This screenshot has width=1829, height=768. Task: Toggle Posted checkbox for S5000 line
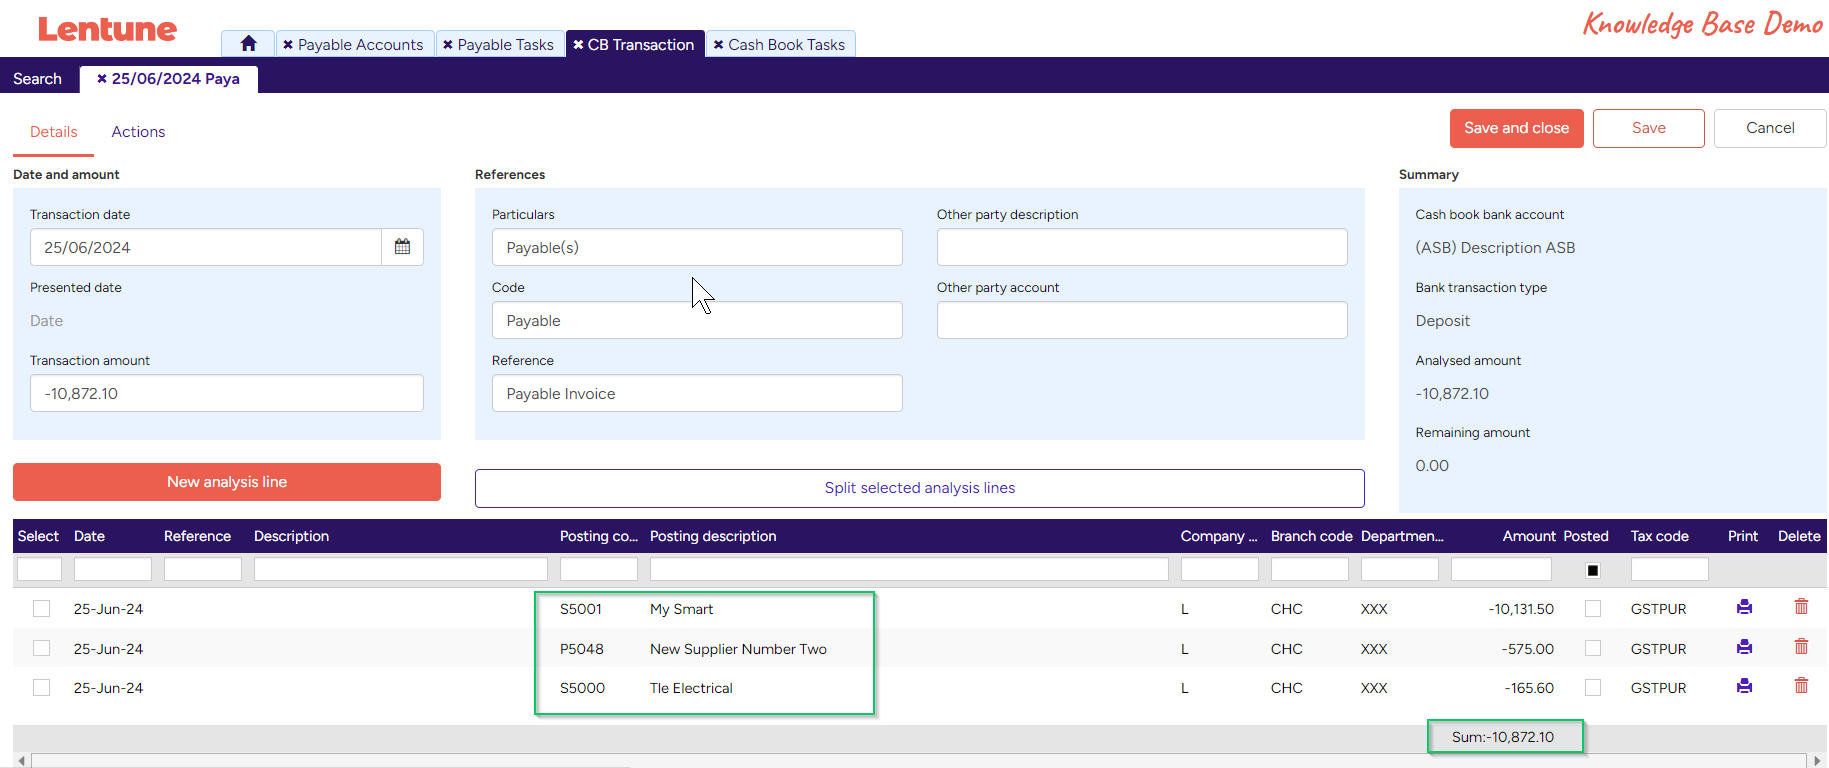pyautogui.click(x=1593, y=687)
